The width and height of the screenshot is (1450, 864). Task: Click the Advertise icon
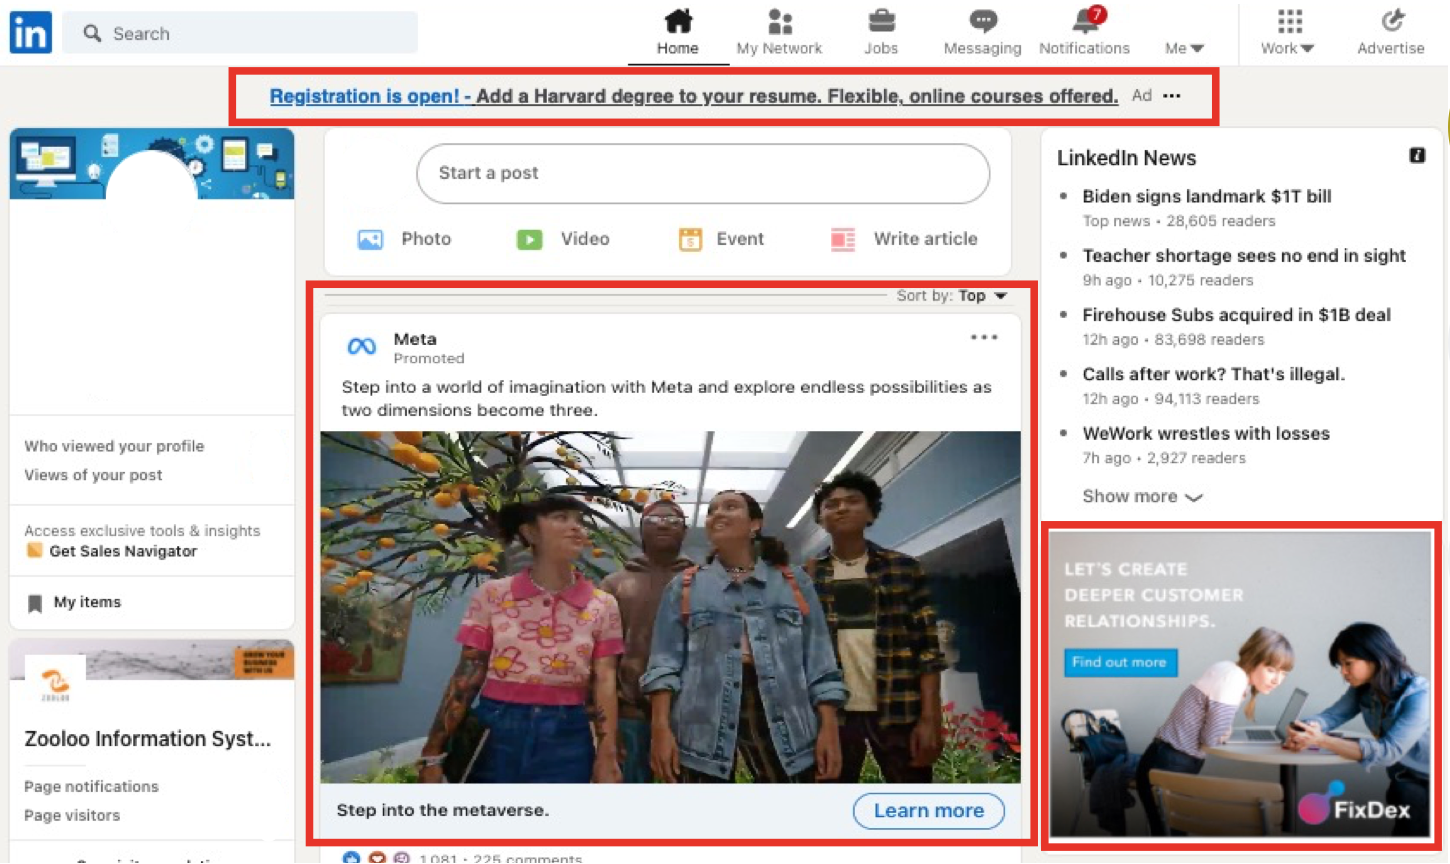1391,32
